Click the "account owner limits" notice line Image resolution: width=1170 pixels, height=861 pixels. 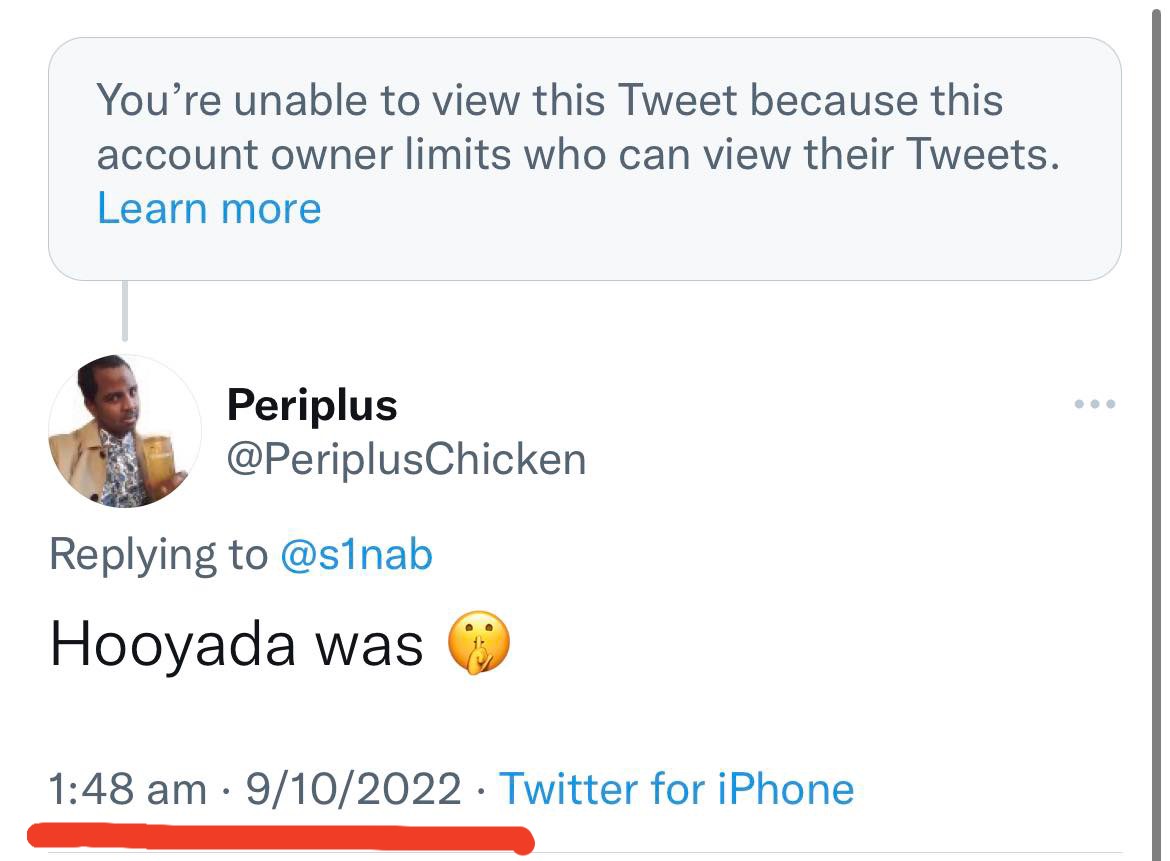tap(577, 154)
